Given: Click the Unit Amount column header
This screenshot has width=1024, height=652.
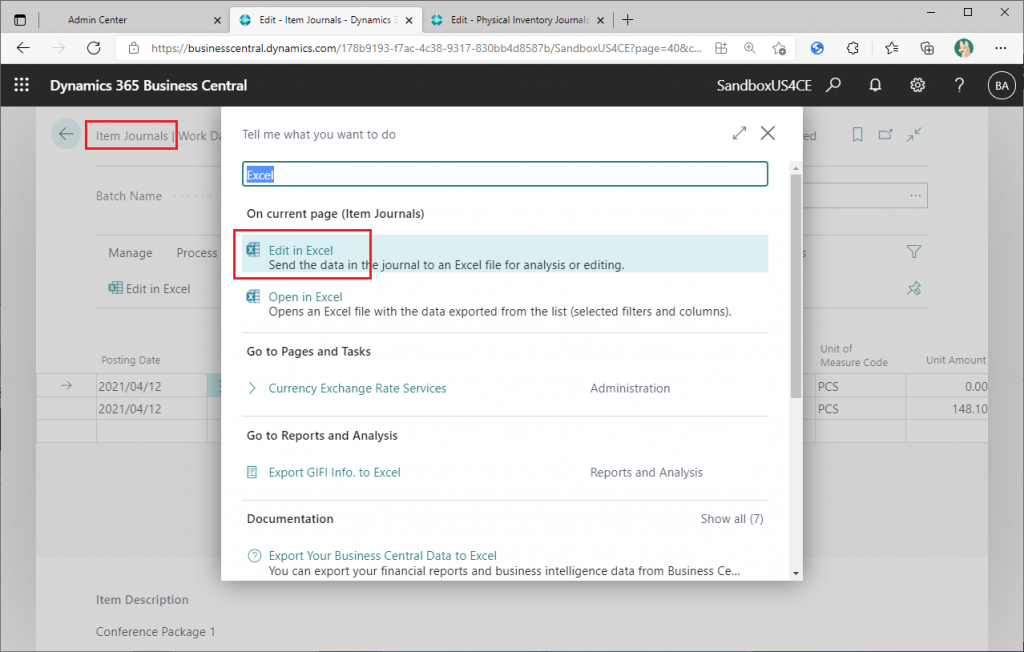Looking at the screenshot, I should (956, 360).
